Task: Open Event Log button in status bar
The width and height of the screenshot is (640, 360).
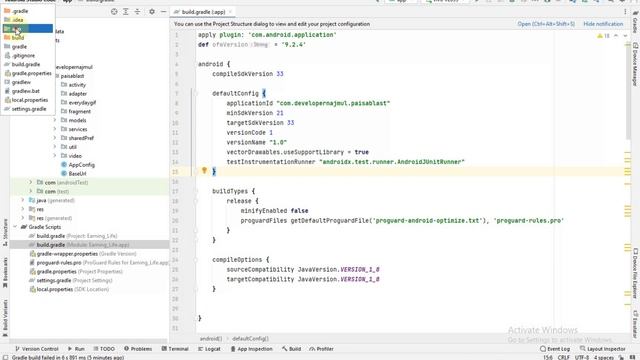Action: (555, 349)
